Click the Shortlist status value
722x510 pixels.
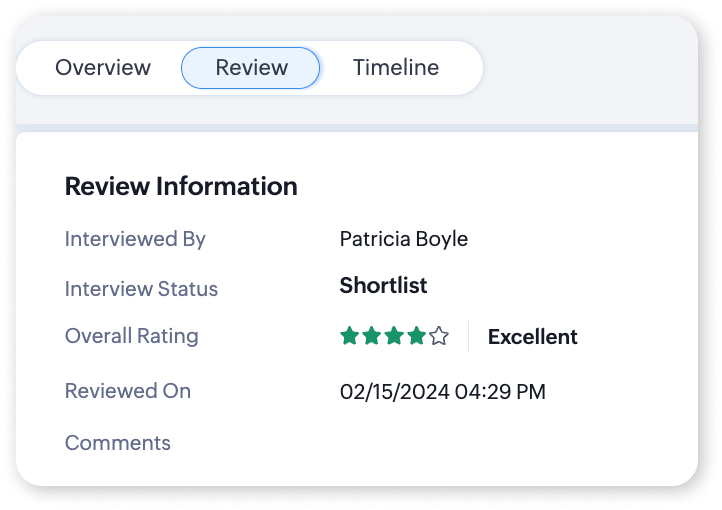point(383,285)
